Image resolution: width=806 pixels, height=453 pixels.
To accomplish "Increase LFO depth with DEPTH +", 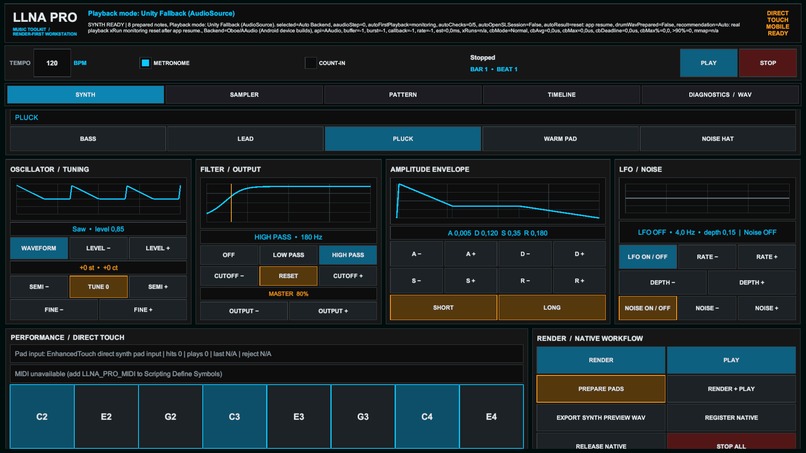I will tap(752, 282).
